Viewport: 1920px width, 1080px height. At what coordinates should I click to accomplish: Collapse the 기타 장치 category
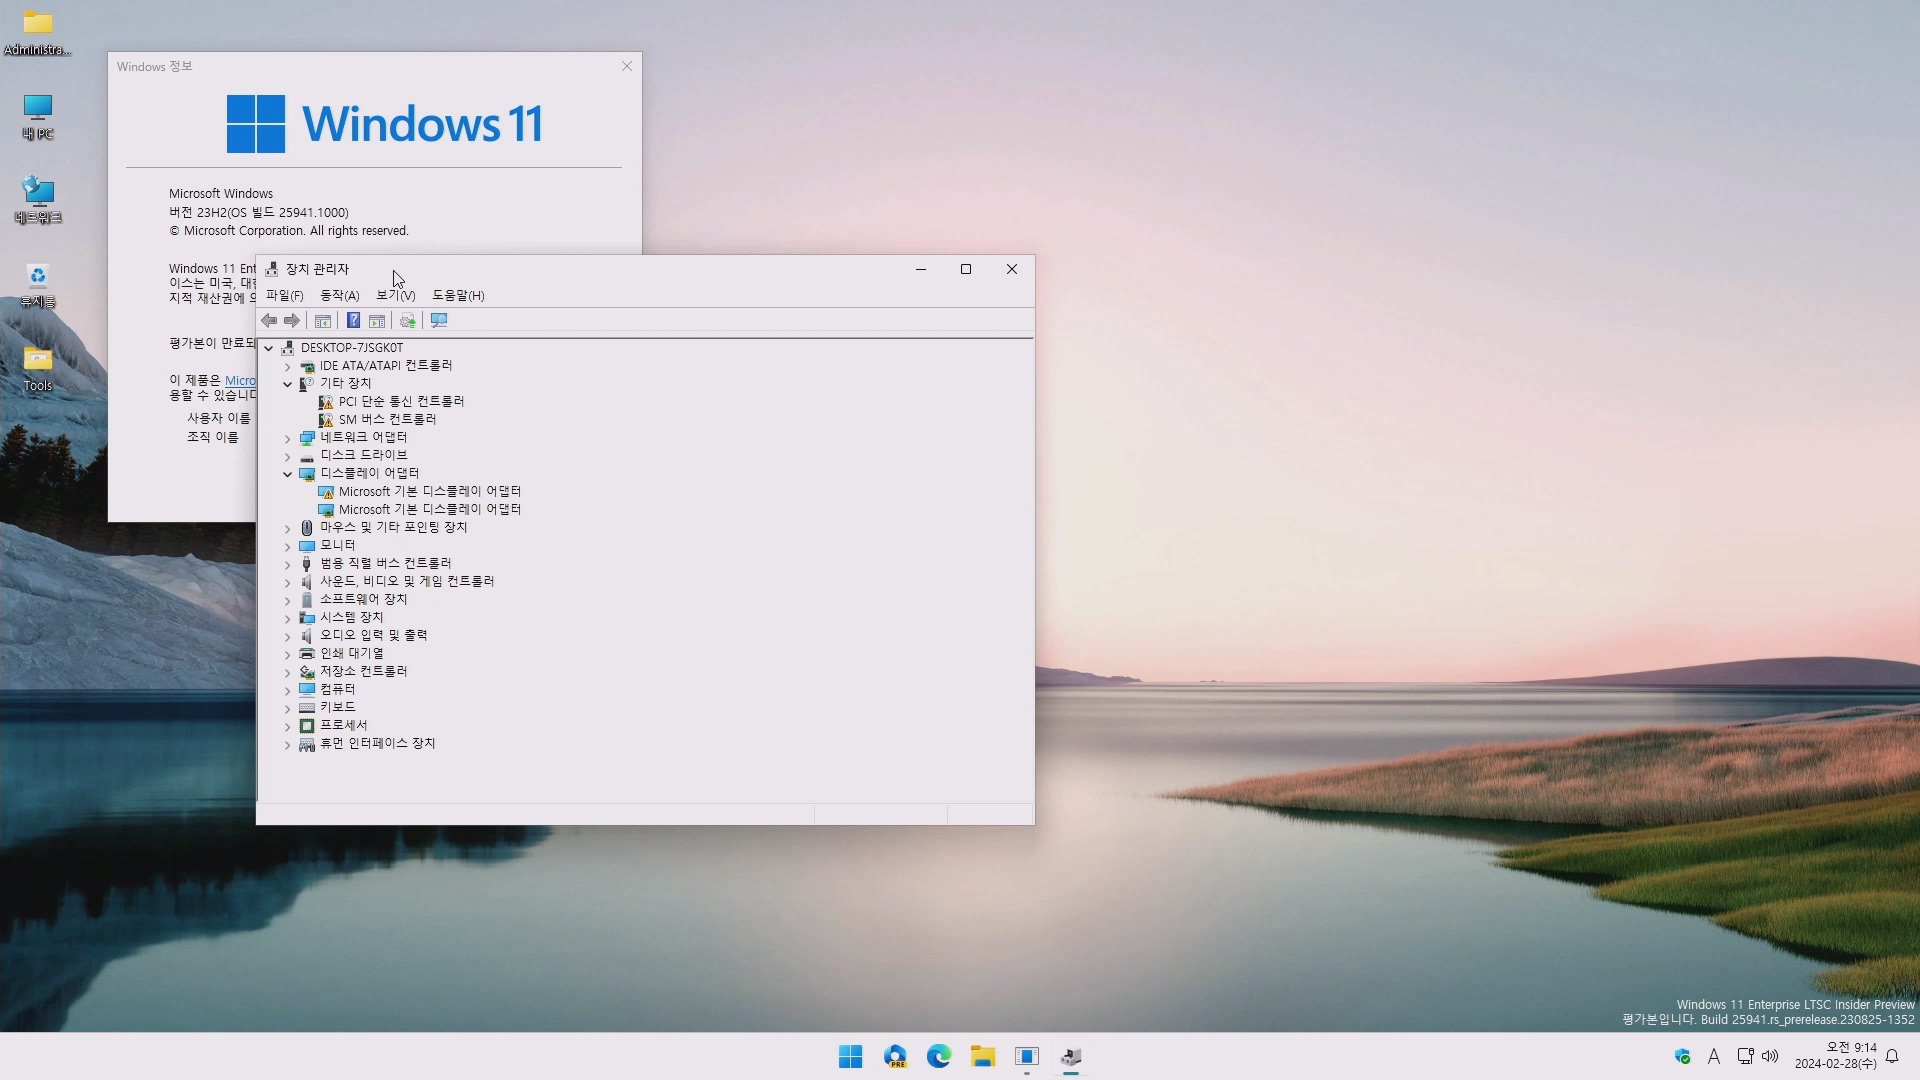pyautogui.click(x=288, y=384)
